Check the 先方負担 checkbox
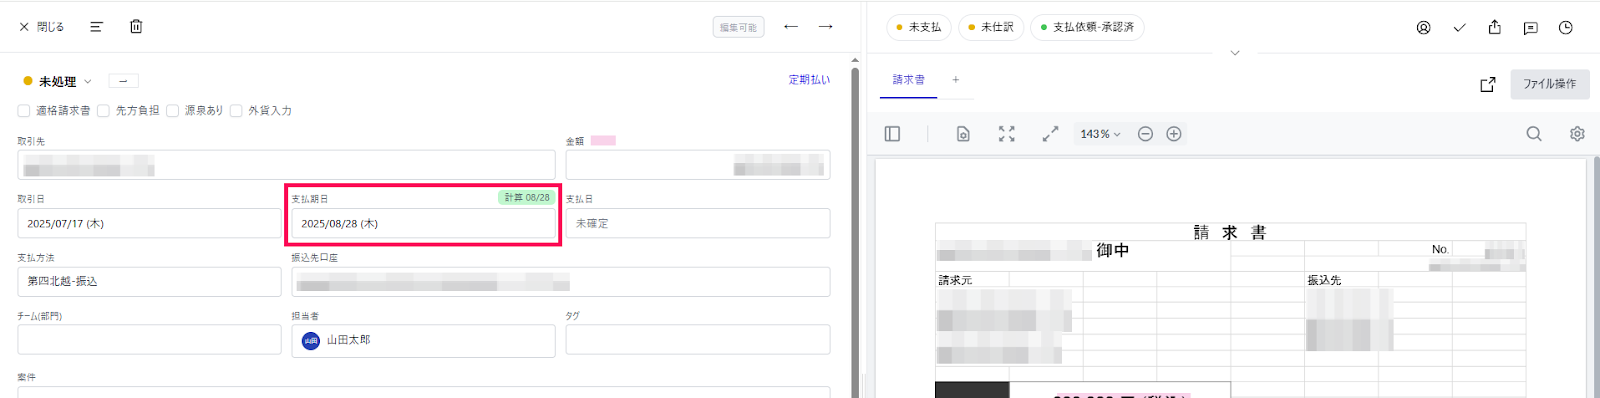1600x398 pixels. pos(103,111)
